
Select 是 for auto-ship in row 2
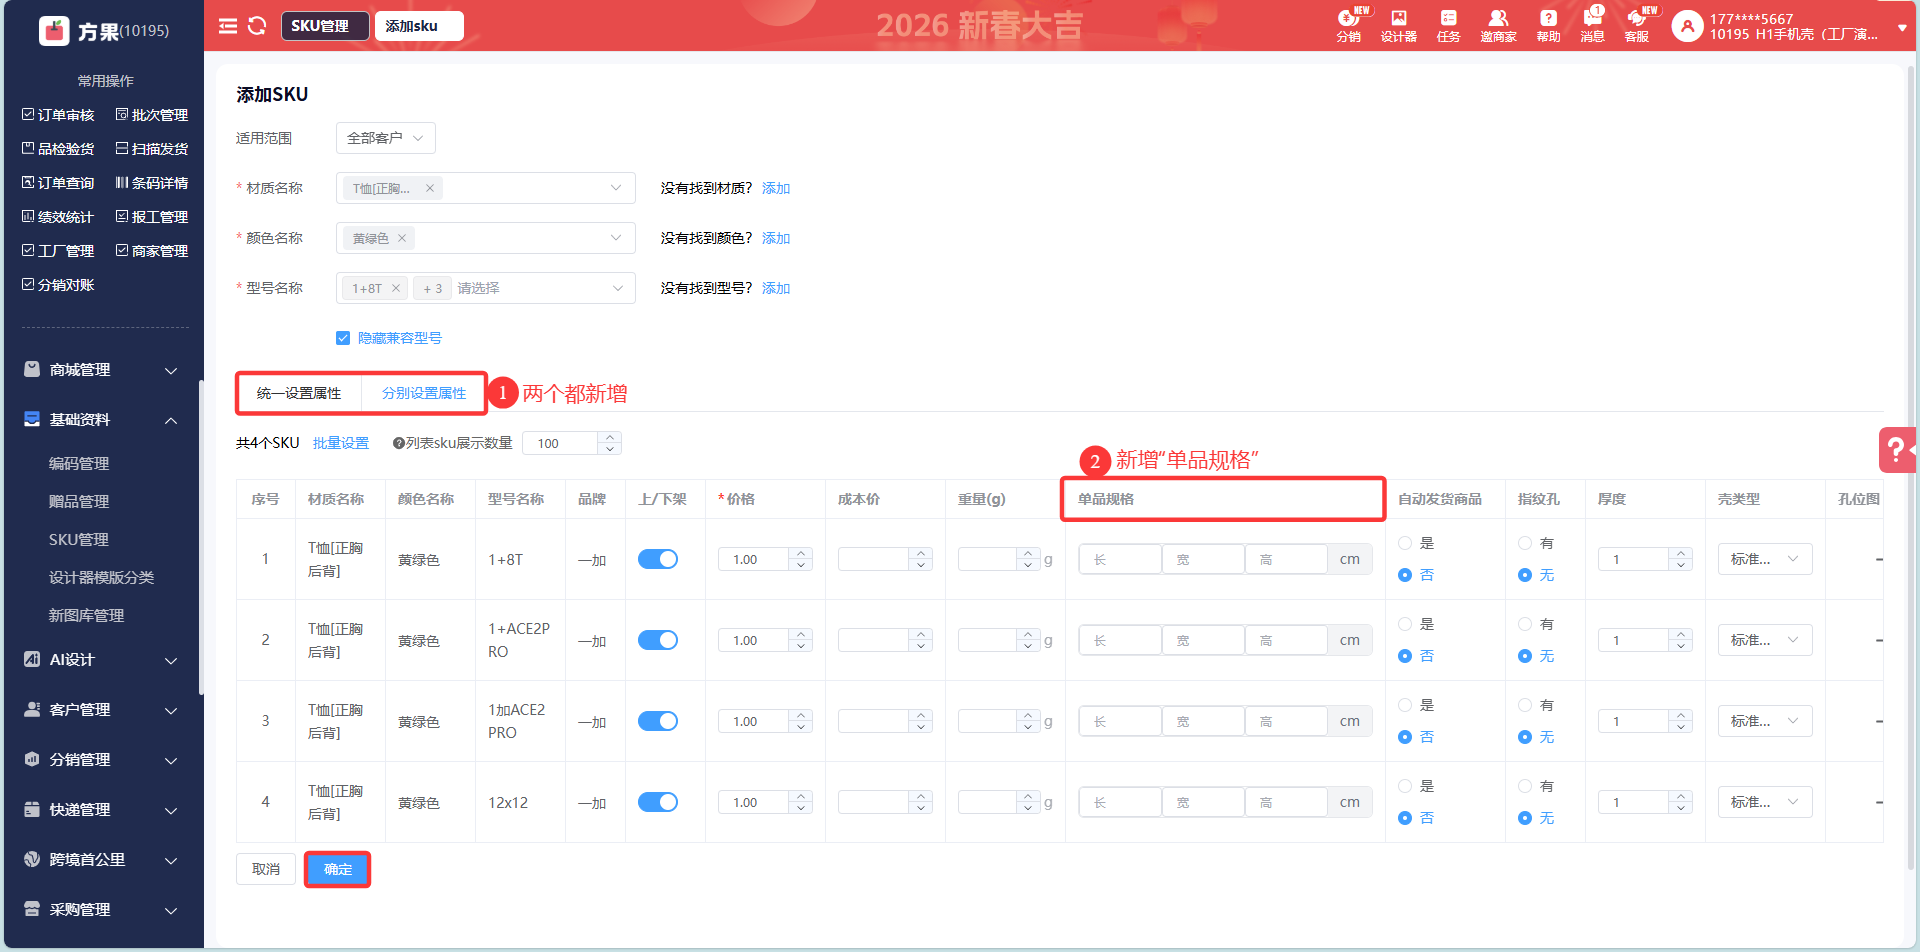coord(1405,624)
